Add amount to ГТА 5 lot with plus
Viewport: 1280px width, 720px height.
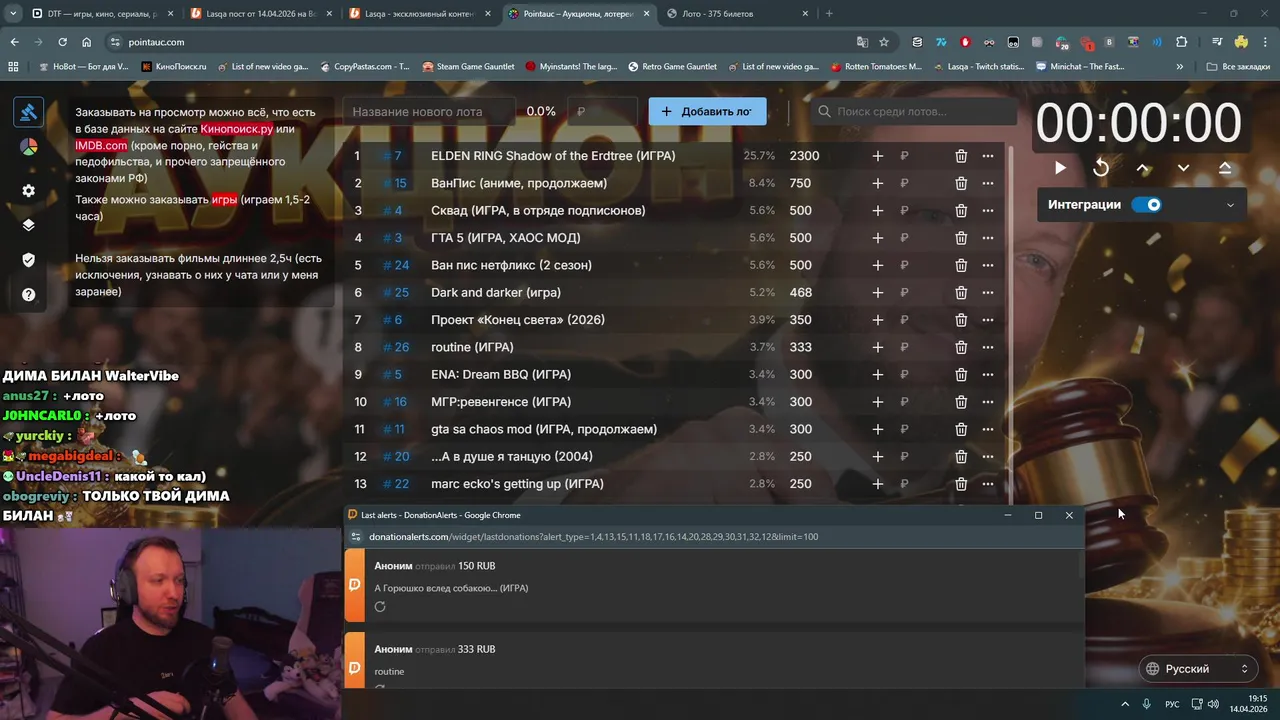pyautogui.click(x=877, y=238)
